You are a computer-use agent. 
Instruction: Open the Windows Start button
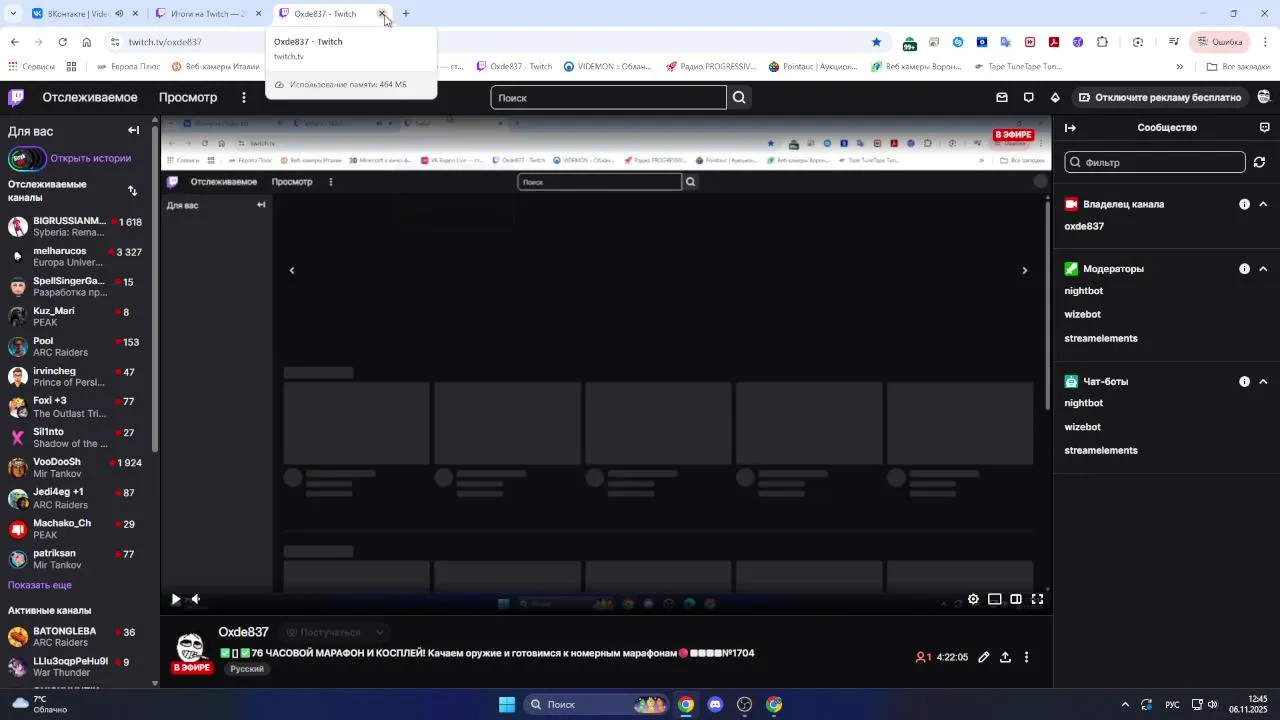(x=507, y=704)
